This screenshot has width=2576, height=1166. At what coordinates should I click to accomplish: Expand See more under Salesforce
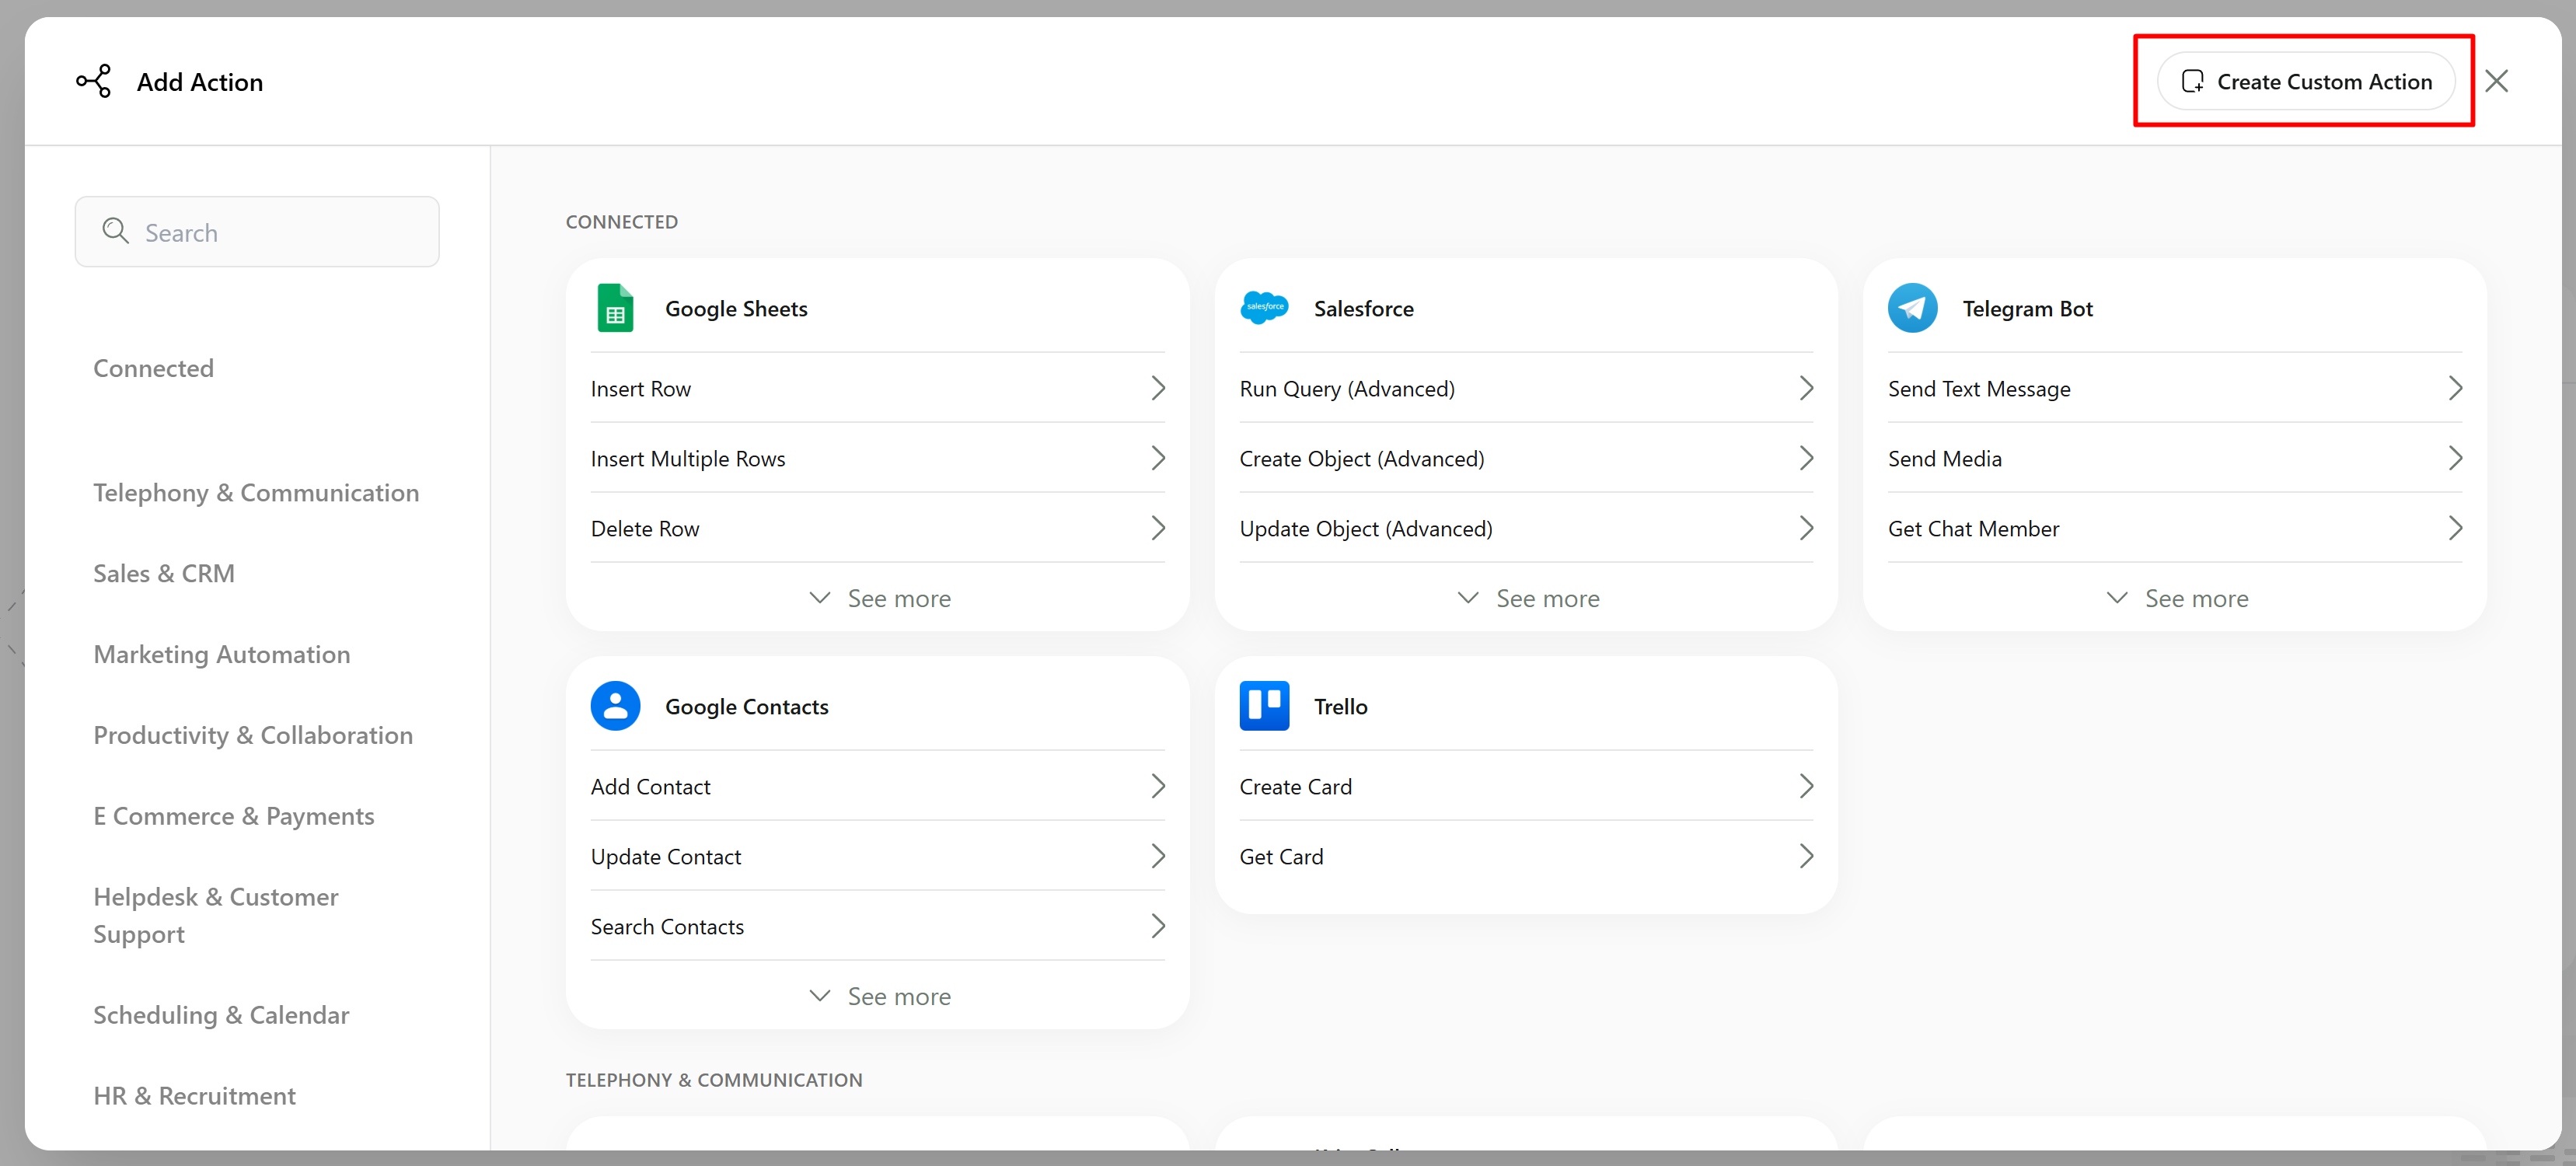[1527, 598]
